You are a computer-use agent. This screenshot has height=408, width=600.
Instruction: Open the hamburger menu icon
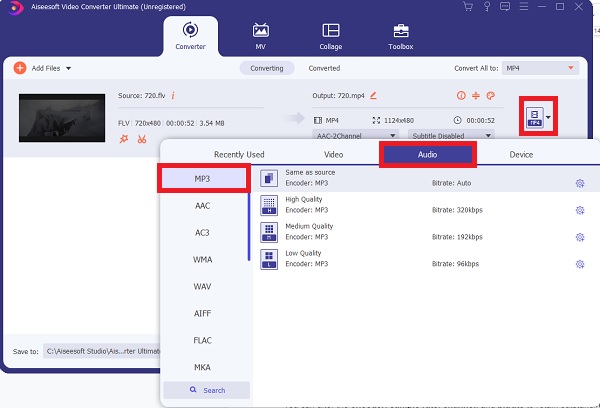click(523, 7)
